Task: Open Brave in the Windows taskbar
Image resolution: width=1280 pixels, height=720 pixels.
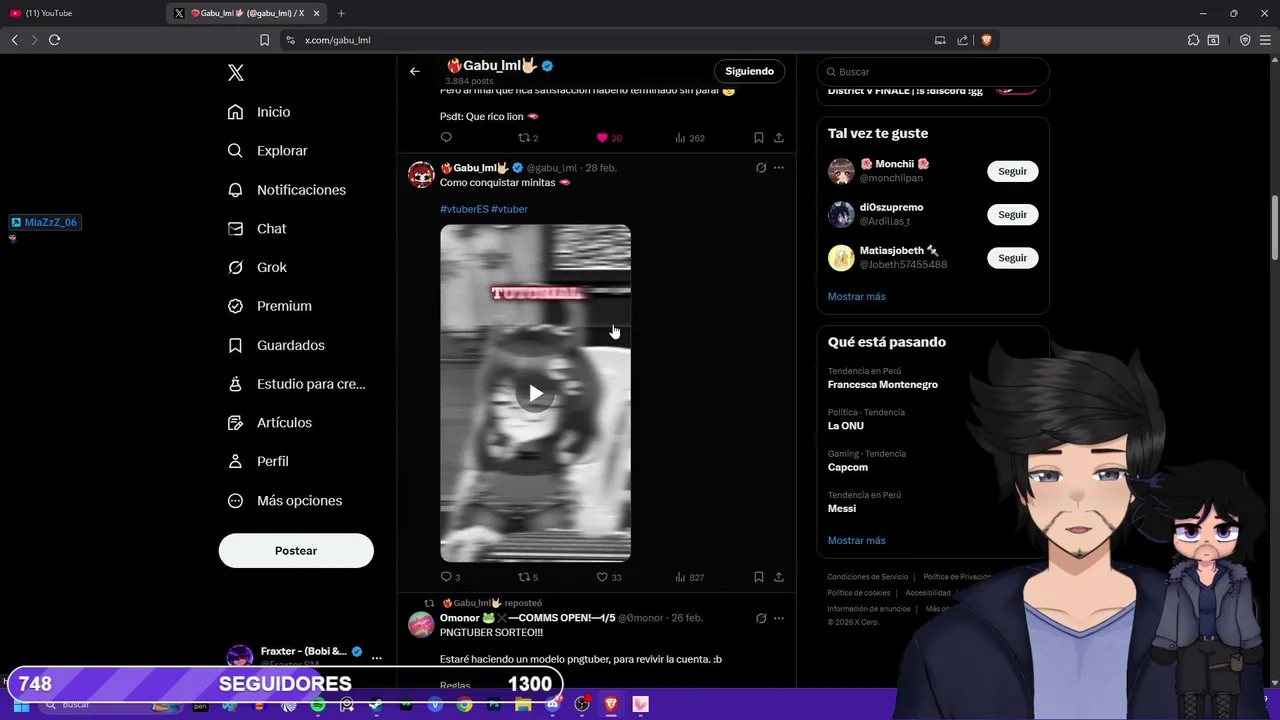Action: [x=611, y=705]
